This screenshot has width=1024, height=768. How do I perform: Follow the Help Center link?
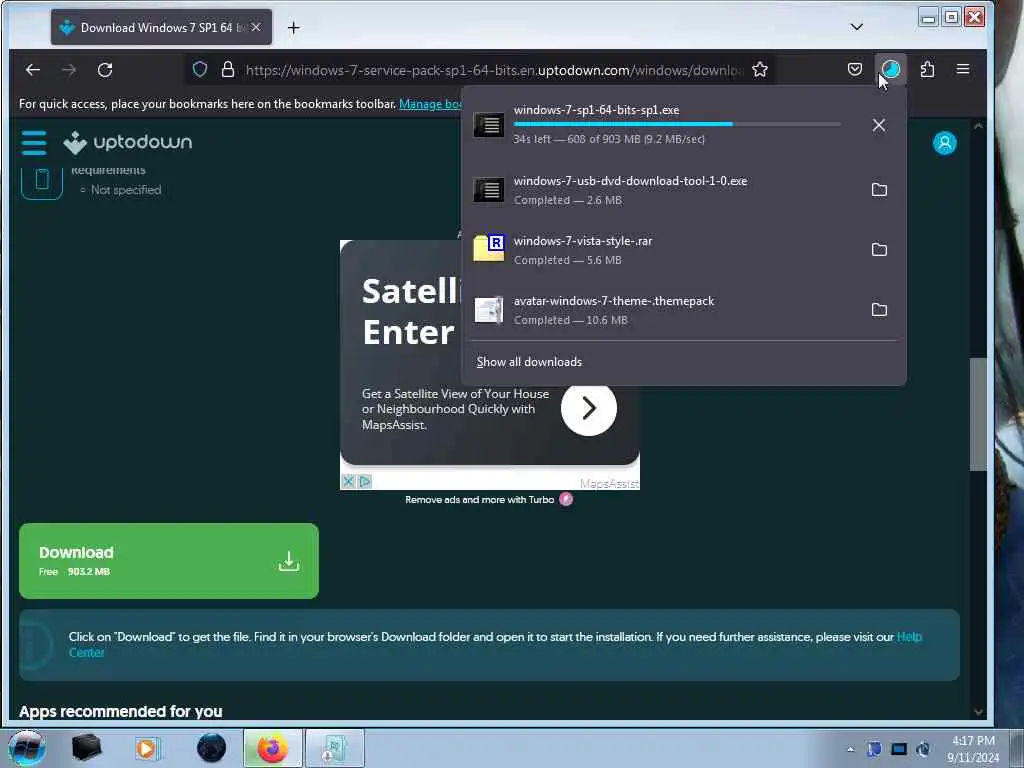(908, 637)
